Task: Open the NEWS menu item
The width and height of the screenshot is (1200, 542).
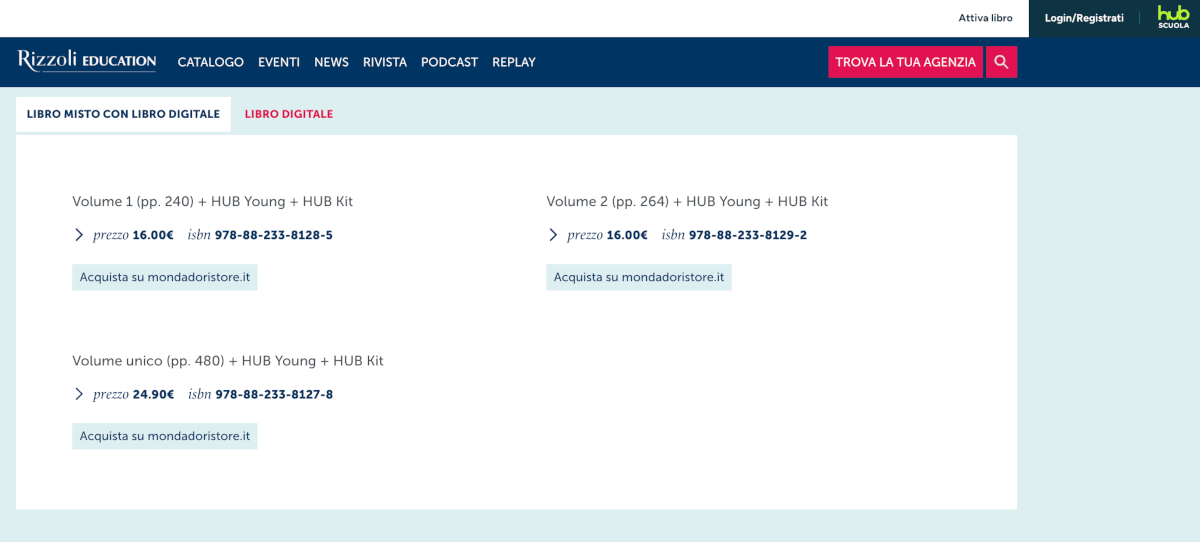Action: (331, 62)
